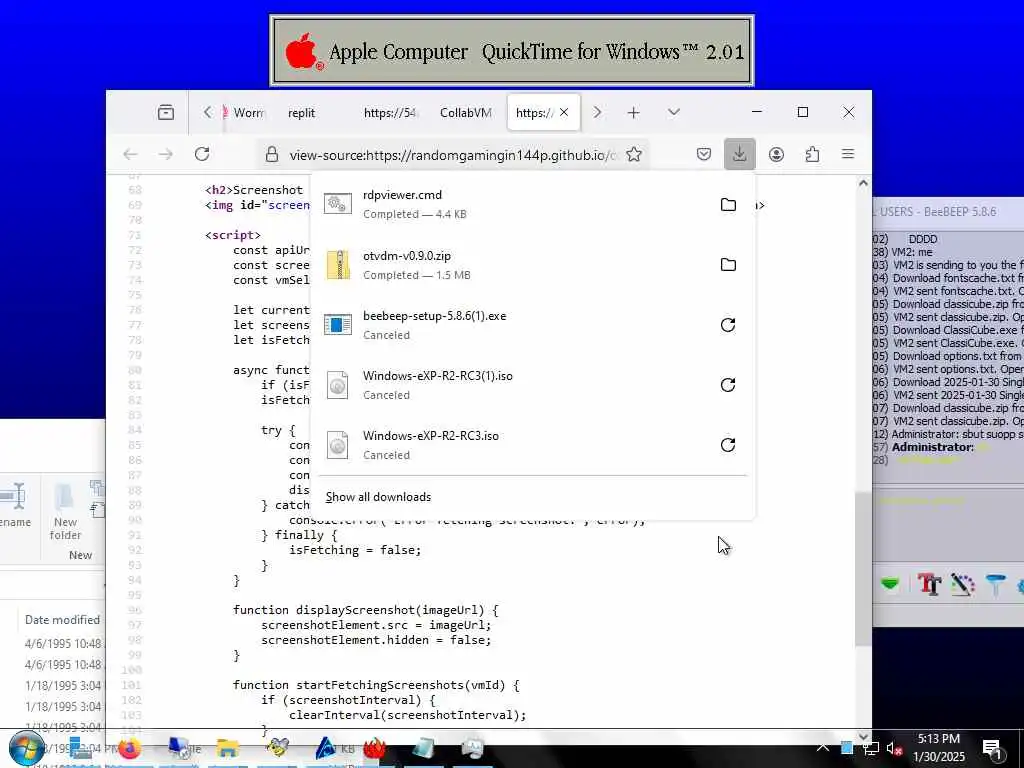Open File Explorer from the taskbar
The height and width of the screenshot is (768, 1024).
click(x=227, y=748)
